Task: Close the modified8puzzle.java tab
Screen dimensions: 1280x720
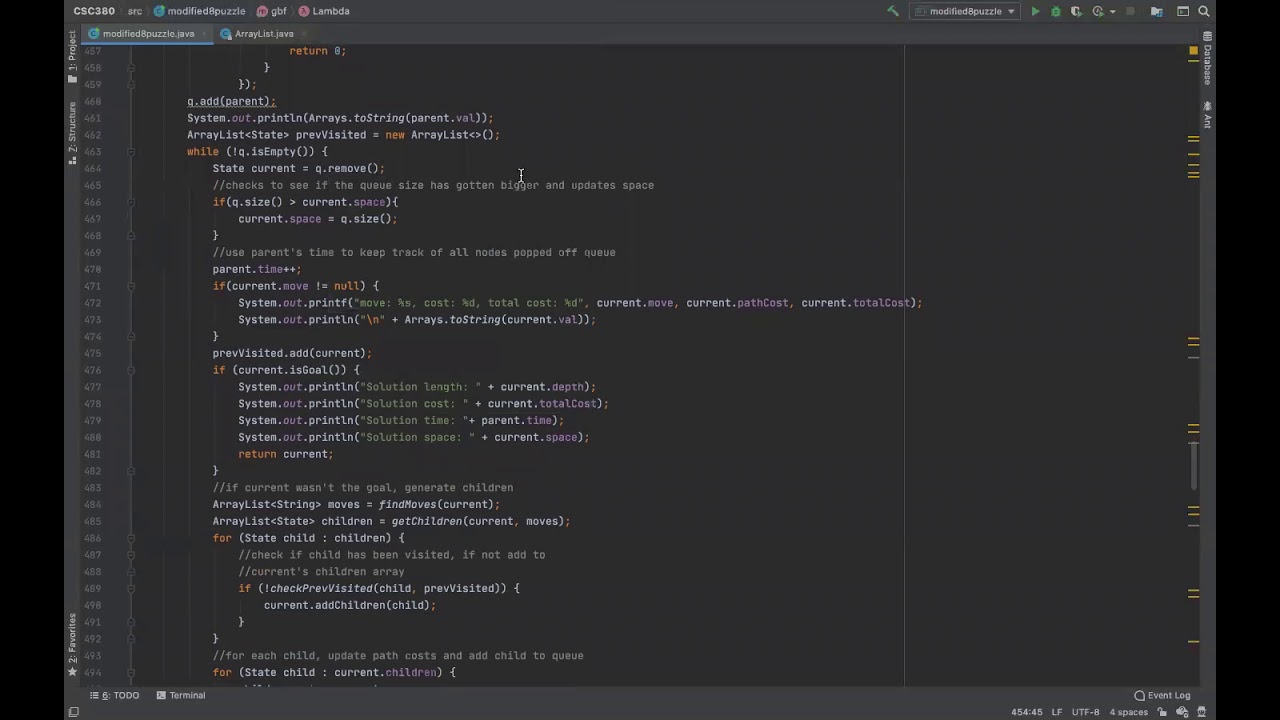Action: pyautogui.click(x=206, y=33)
